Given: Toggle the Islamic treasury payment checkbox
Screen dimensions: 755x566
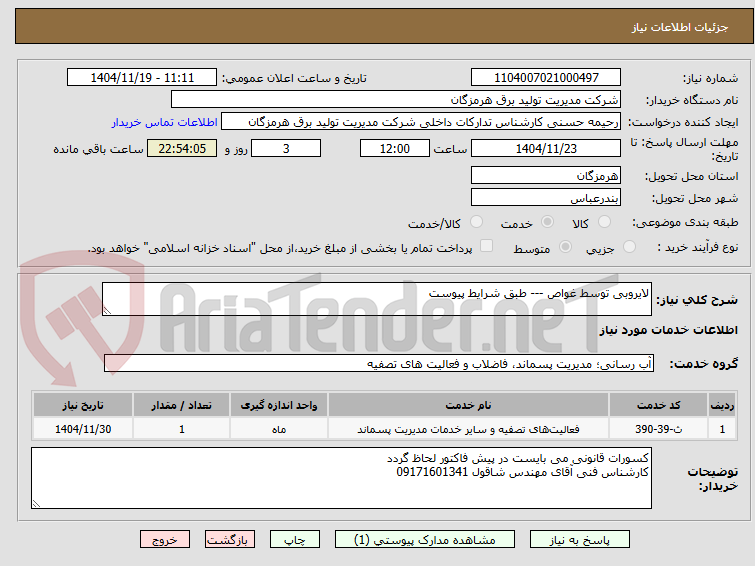Looking at the screenshot, I should tap(486, 246).
